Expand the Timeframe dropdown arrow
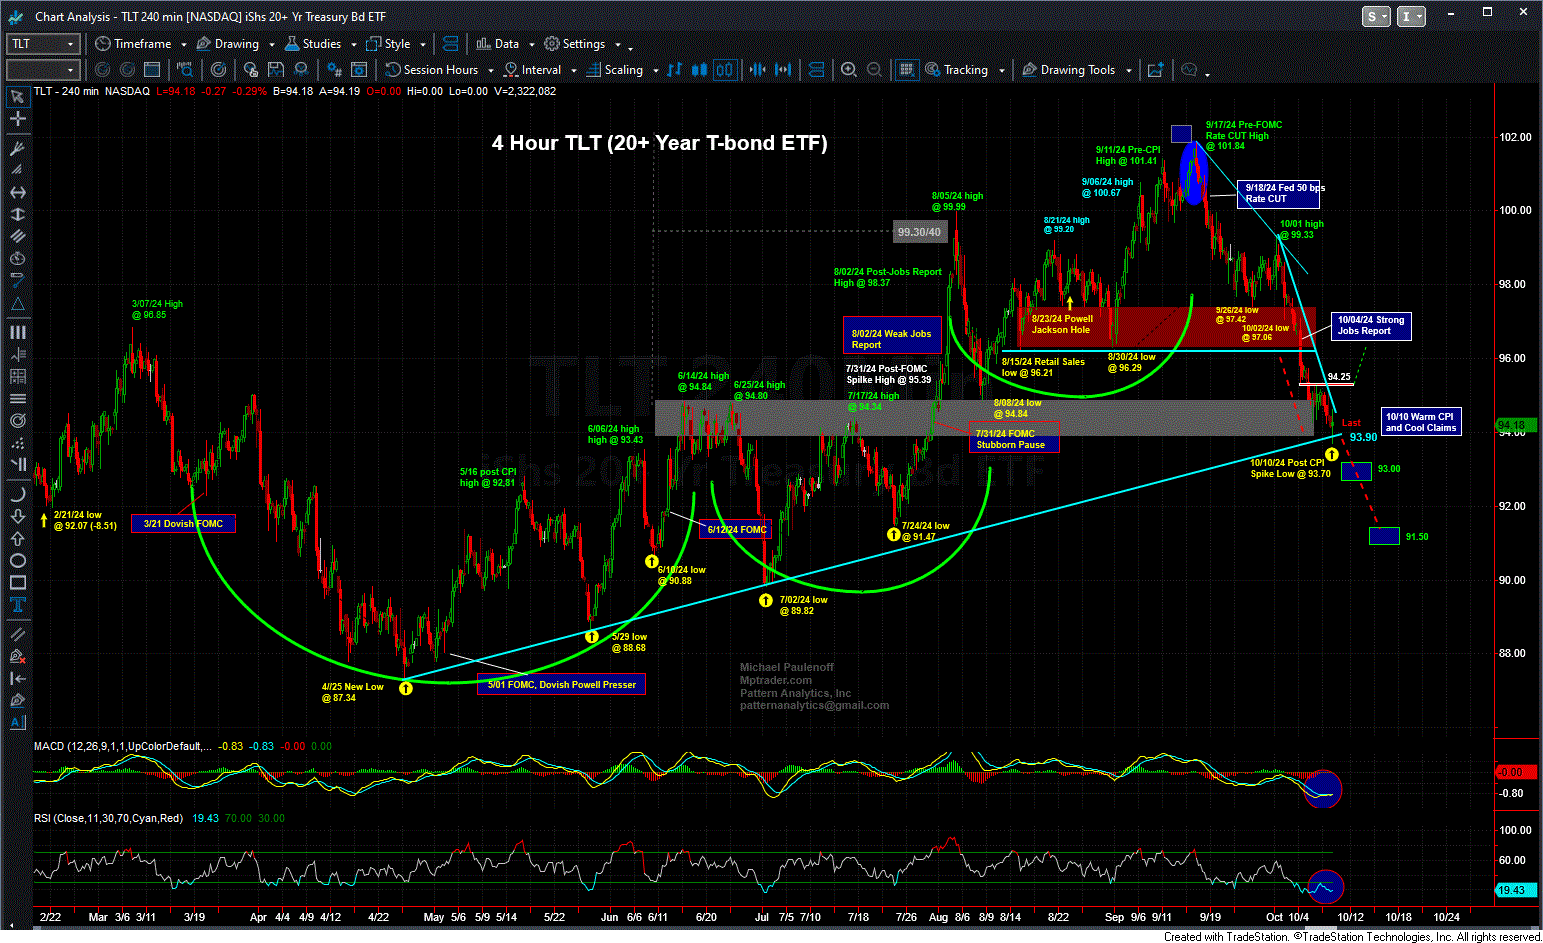The width and height of the screenshot is (1543, 943). (x=182, y=44)
